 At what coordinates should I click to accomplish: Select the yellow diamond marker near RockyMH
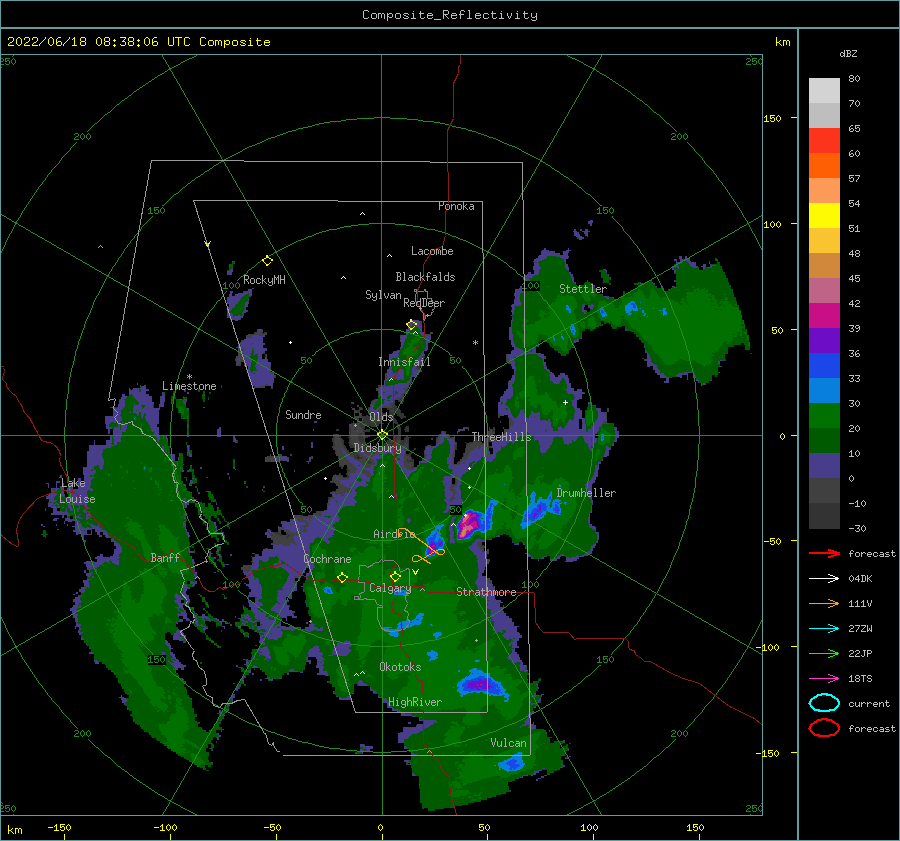pos(267,261)
